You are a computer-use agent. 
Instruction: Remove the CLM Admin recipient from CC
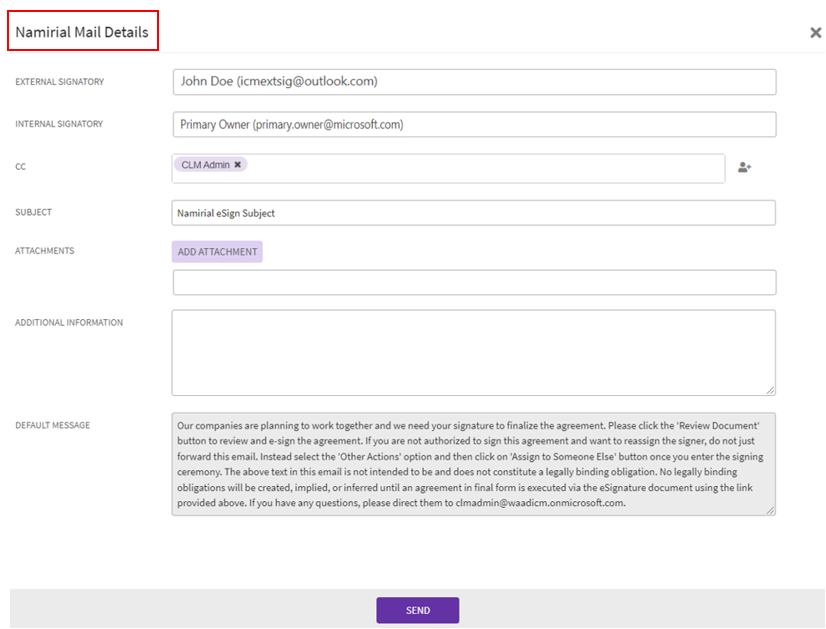pyautogui.click(x=238, y=165)
